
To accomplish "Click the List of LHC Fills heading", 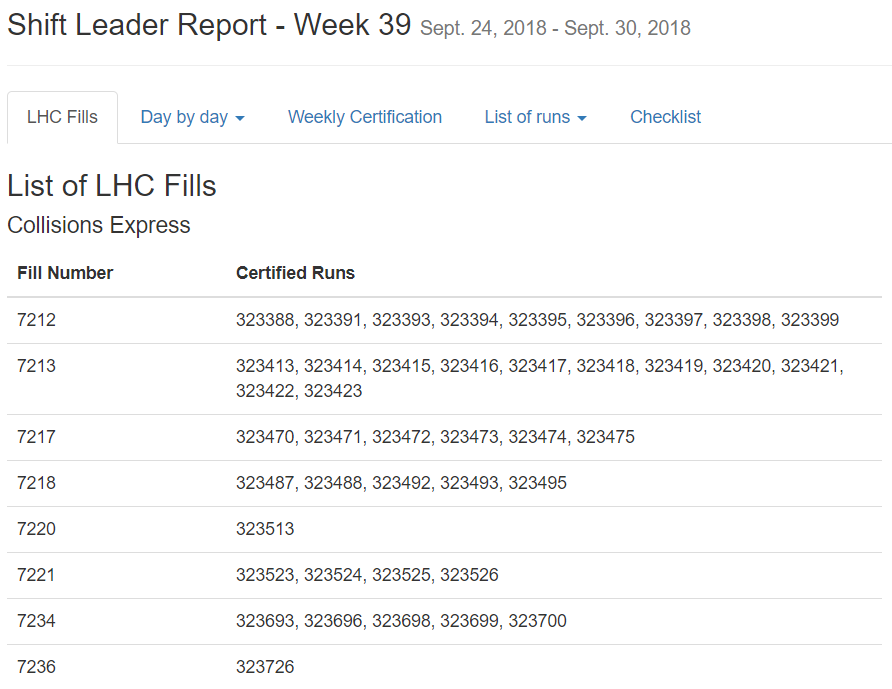I will coord(112,186).
